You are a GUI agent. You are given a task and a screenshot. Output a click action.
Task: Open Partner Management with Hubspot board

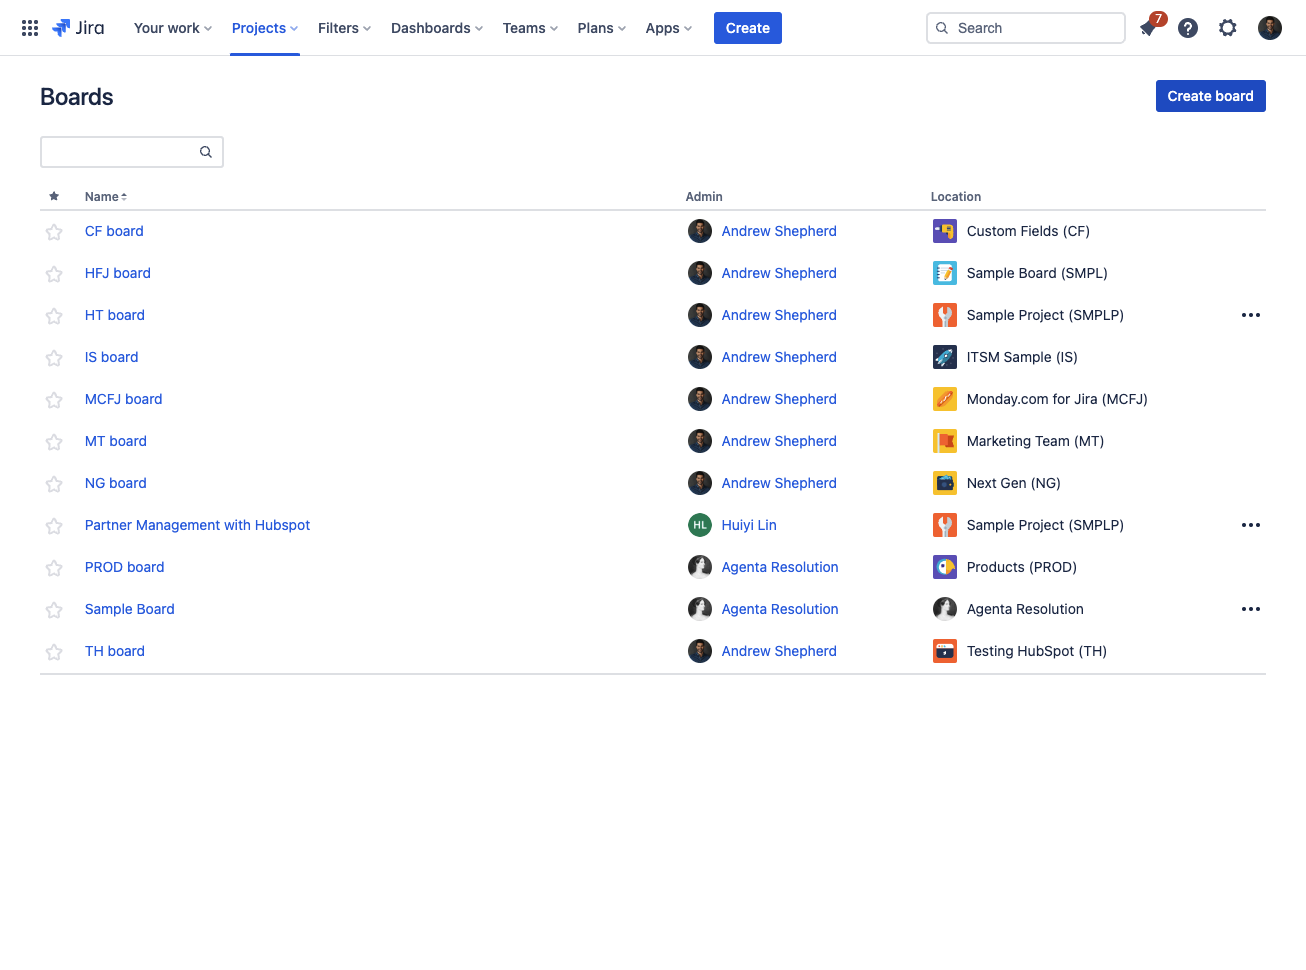(197, 525)
